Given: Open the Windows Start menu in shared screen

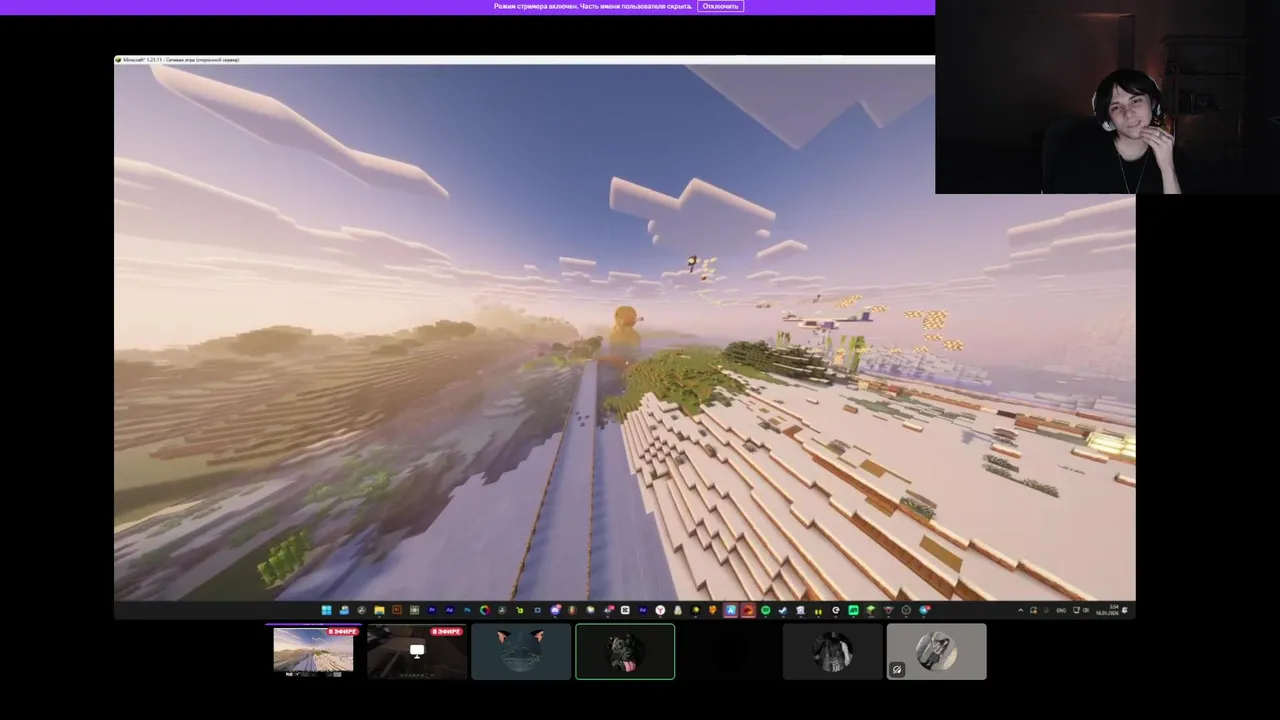Looking at the screenshot, I should click(326, 610).
